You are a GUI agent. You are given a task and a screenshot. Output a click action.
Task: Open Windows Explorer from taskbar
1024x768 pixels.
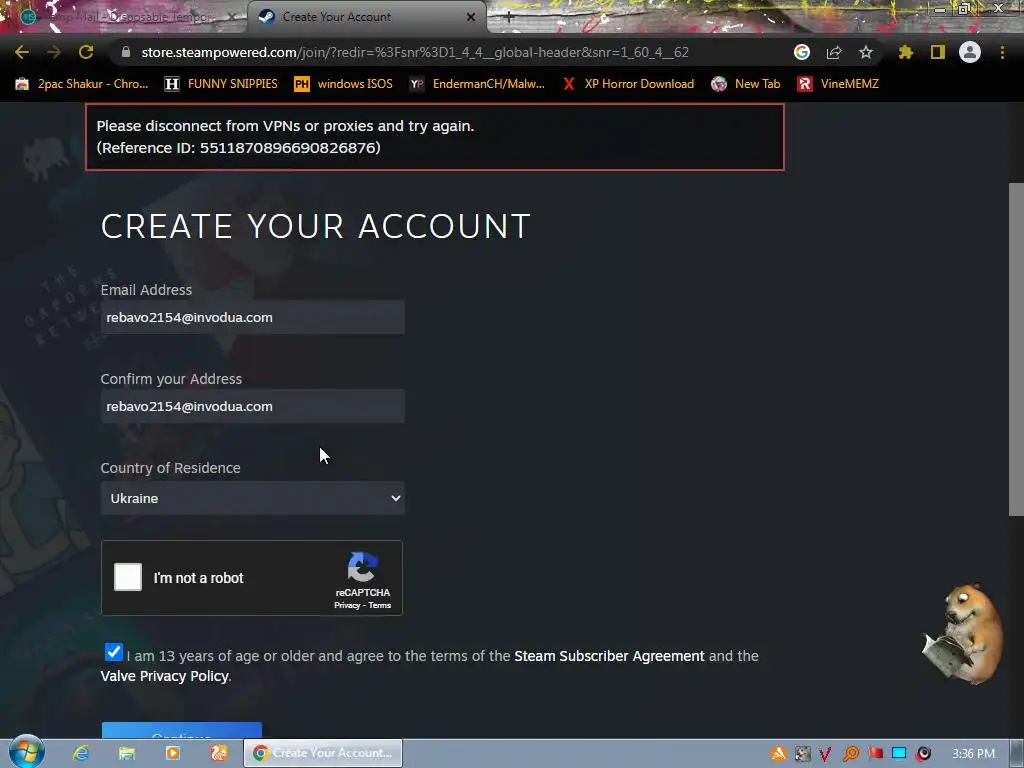(127, 753)
